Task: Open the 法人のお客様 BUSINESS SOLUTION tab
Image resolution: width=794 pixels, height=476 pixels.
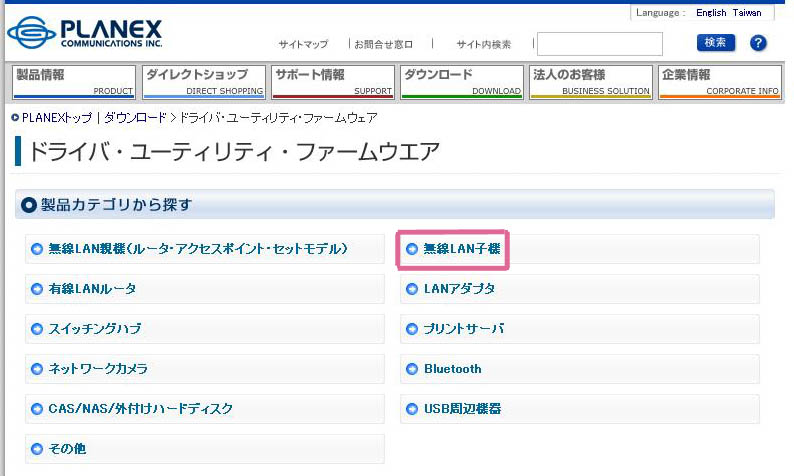Action: pyautogui.click(x=591, y=82)
